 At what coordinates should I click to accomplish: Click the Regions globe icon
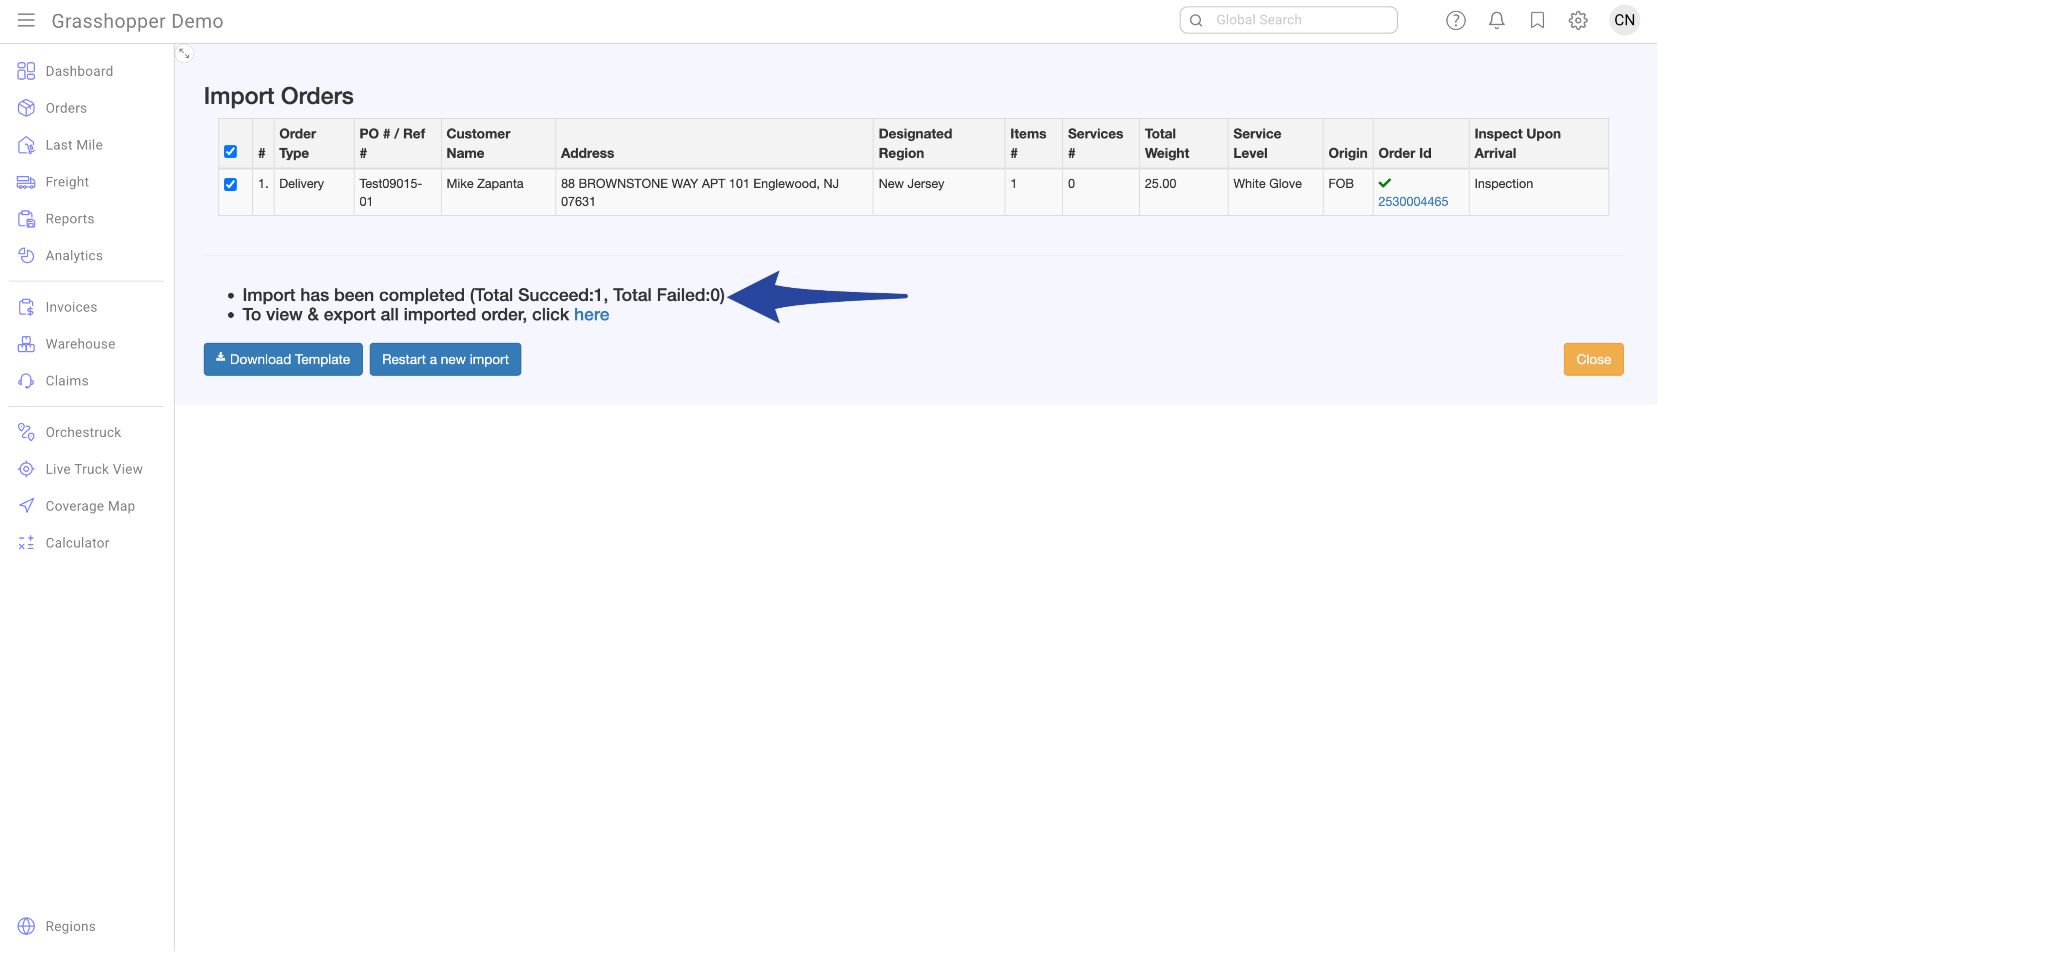coord(26,926)
